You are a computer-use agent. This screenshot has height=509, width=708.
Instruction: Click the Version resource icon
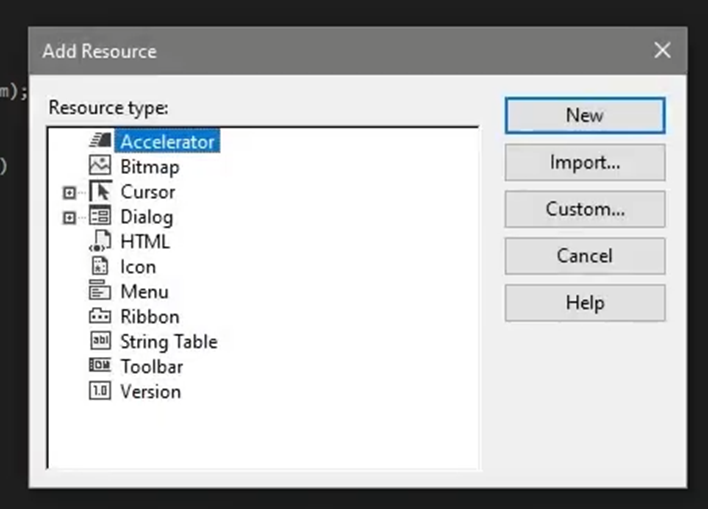tap(100, 392)
